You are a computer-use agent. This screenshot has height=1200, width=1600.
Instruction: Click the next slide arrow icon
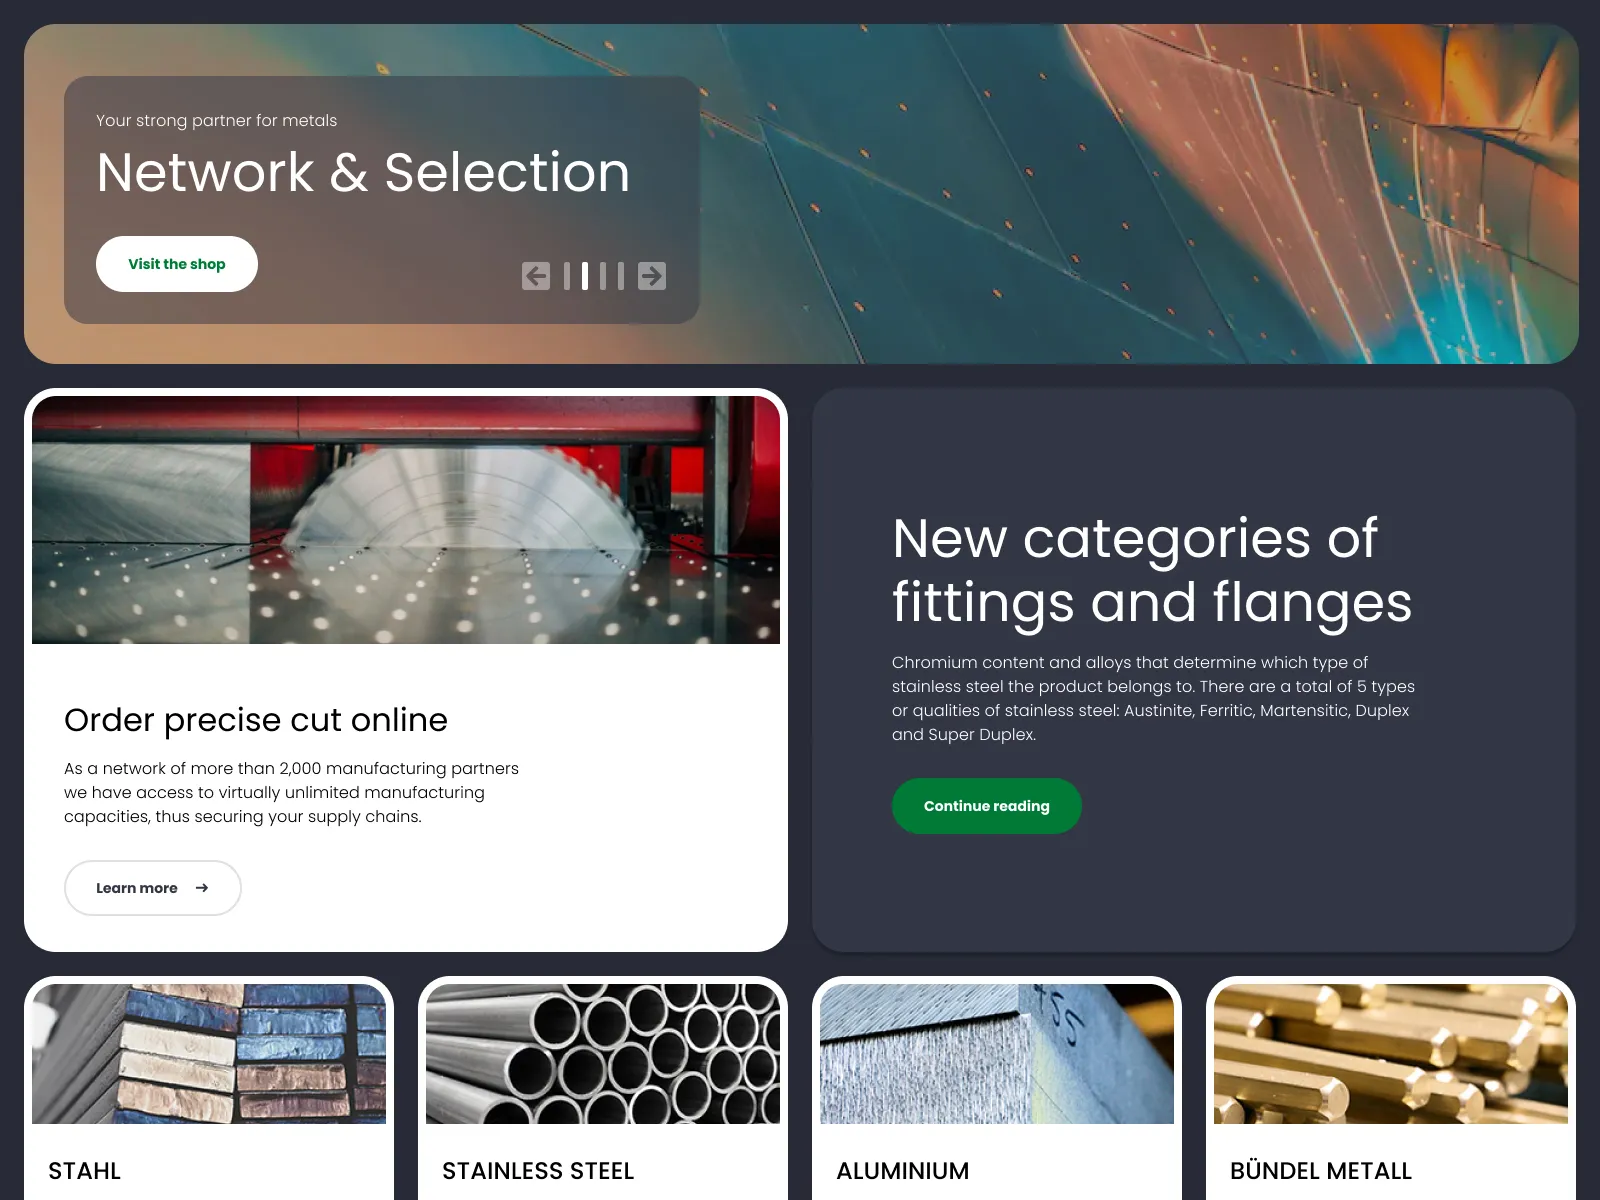point(652,276)
